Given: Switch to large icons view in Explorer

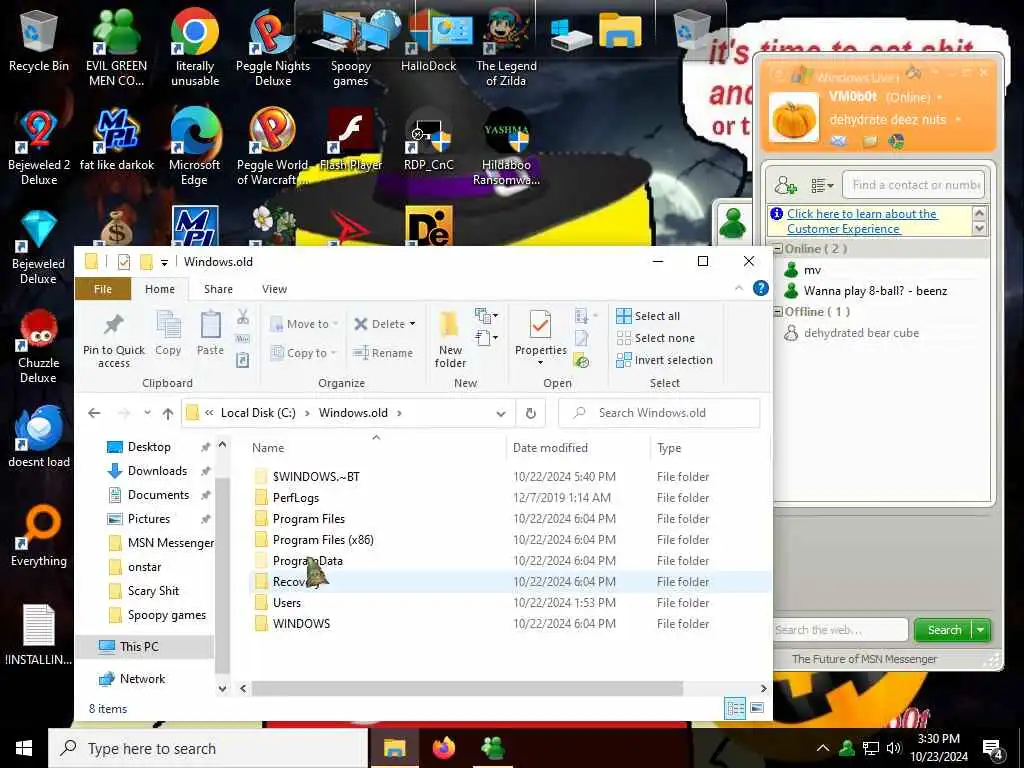Looking at the screenshot, I should click(x=757, y=709).
